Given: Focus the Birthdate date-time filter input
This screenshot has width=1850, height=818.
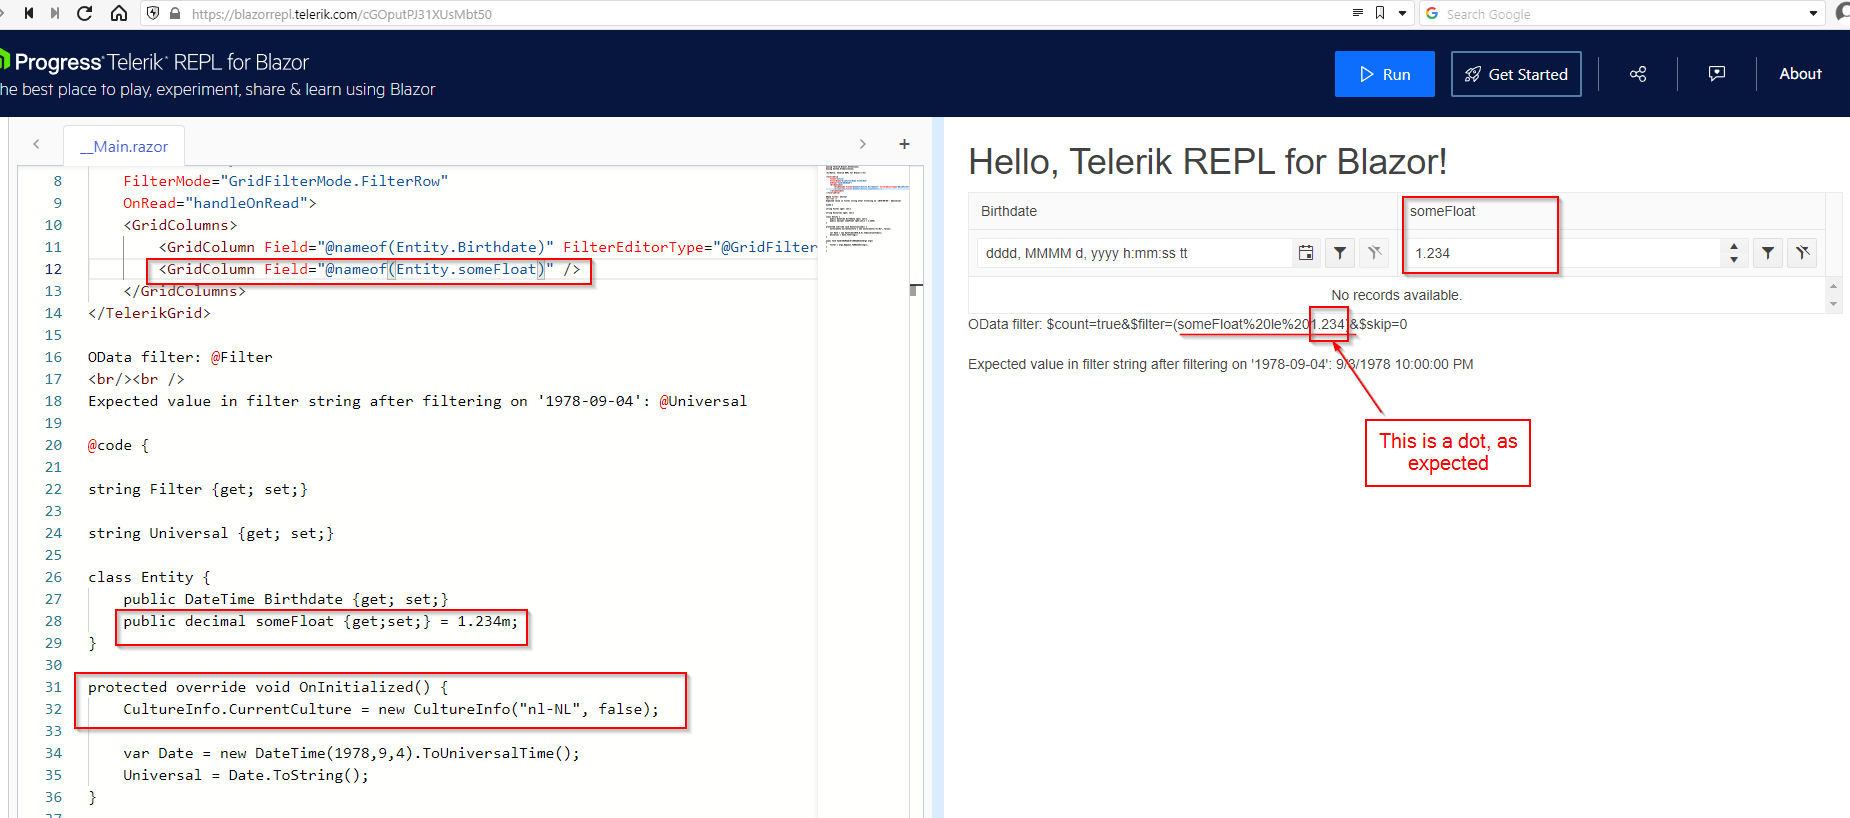Looking at the screenshot, I should (x=1134, y=253).
